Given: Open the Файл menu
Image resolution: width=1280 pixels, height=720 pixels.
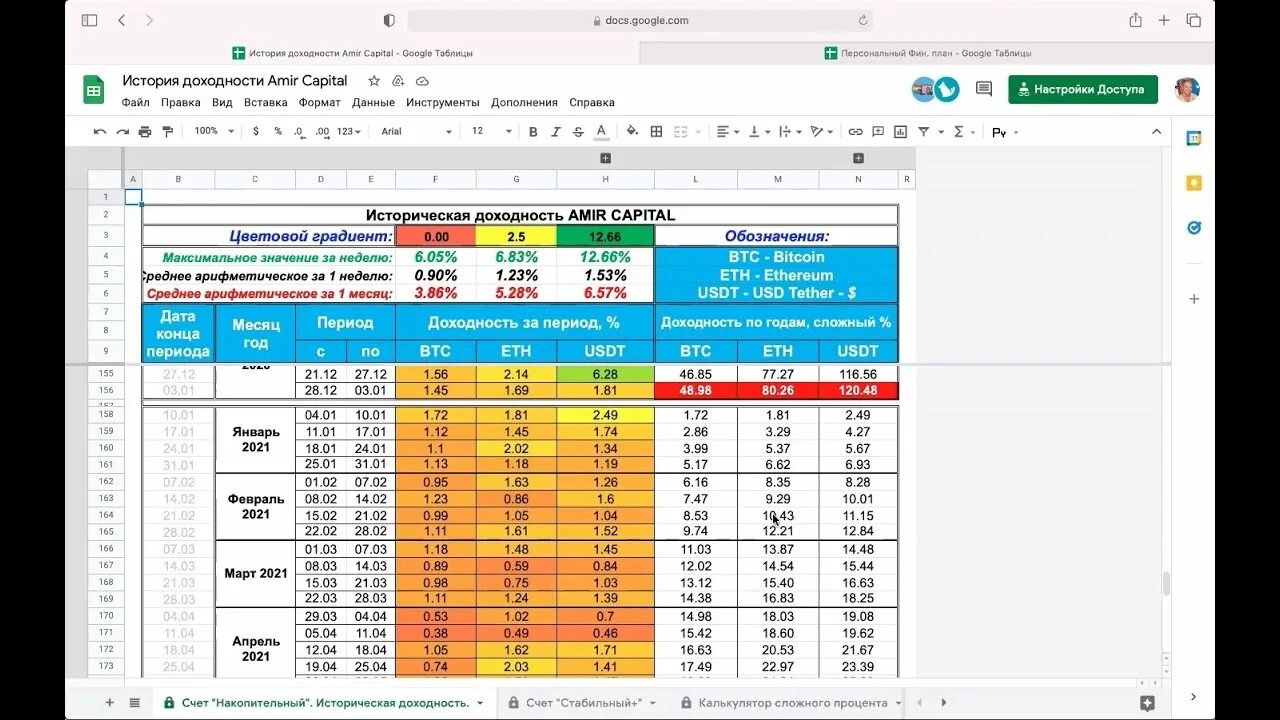Looking at the screenshot, I should click(x=136, y=102).
